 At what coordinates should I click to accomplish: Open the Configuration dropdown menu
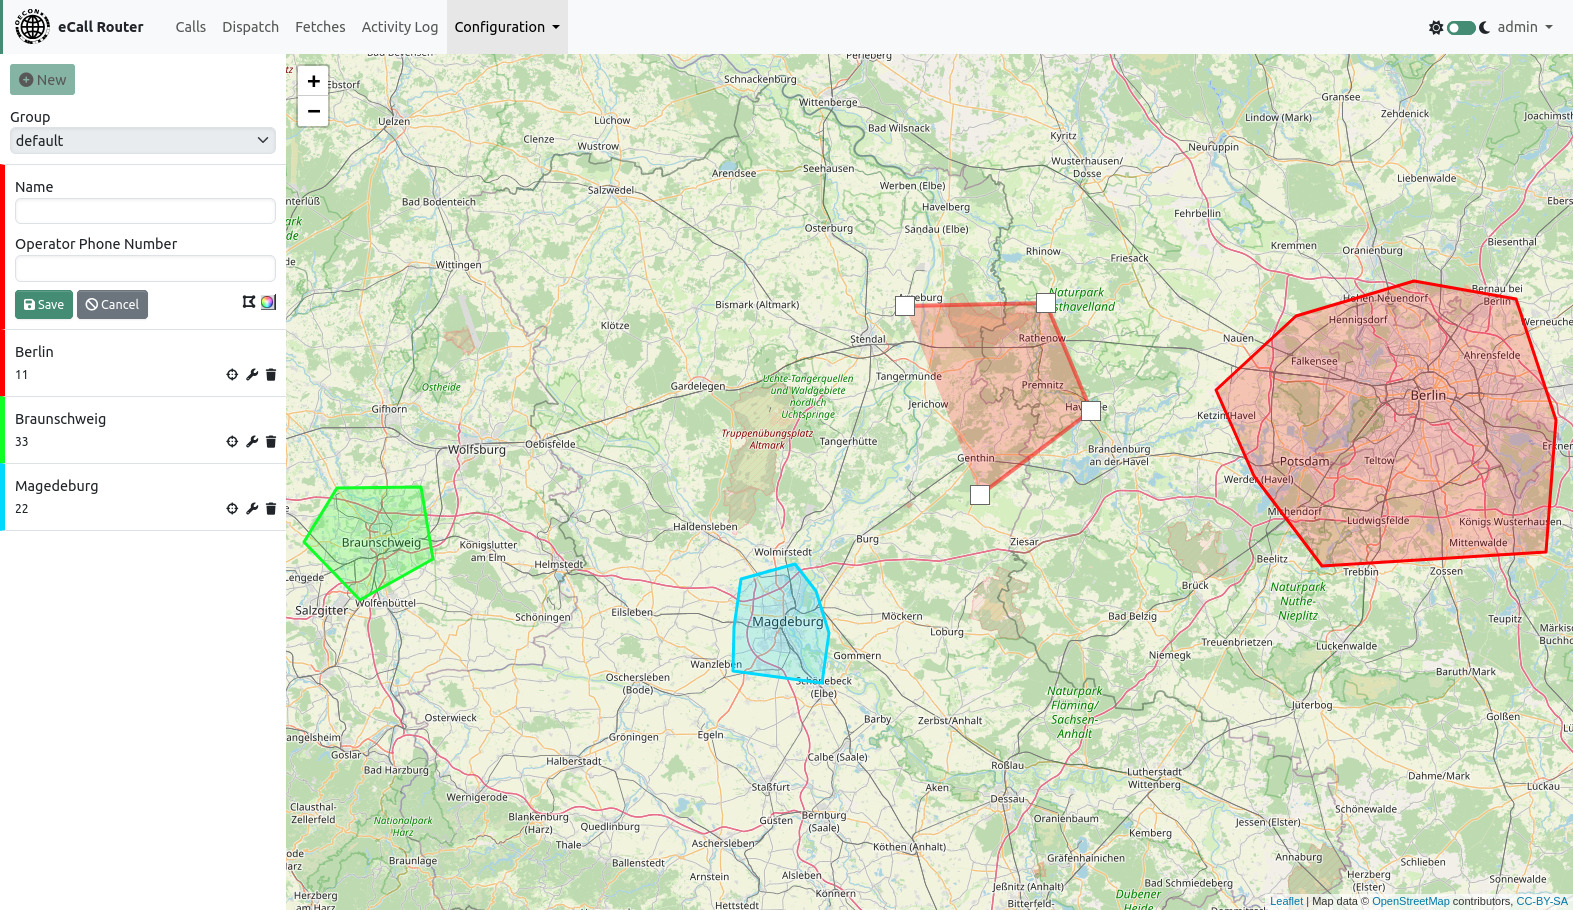(507, 27)
